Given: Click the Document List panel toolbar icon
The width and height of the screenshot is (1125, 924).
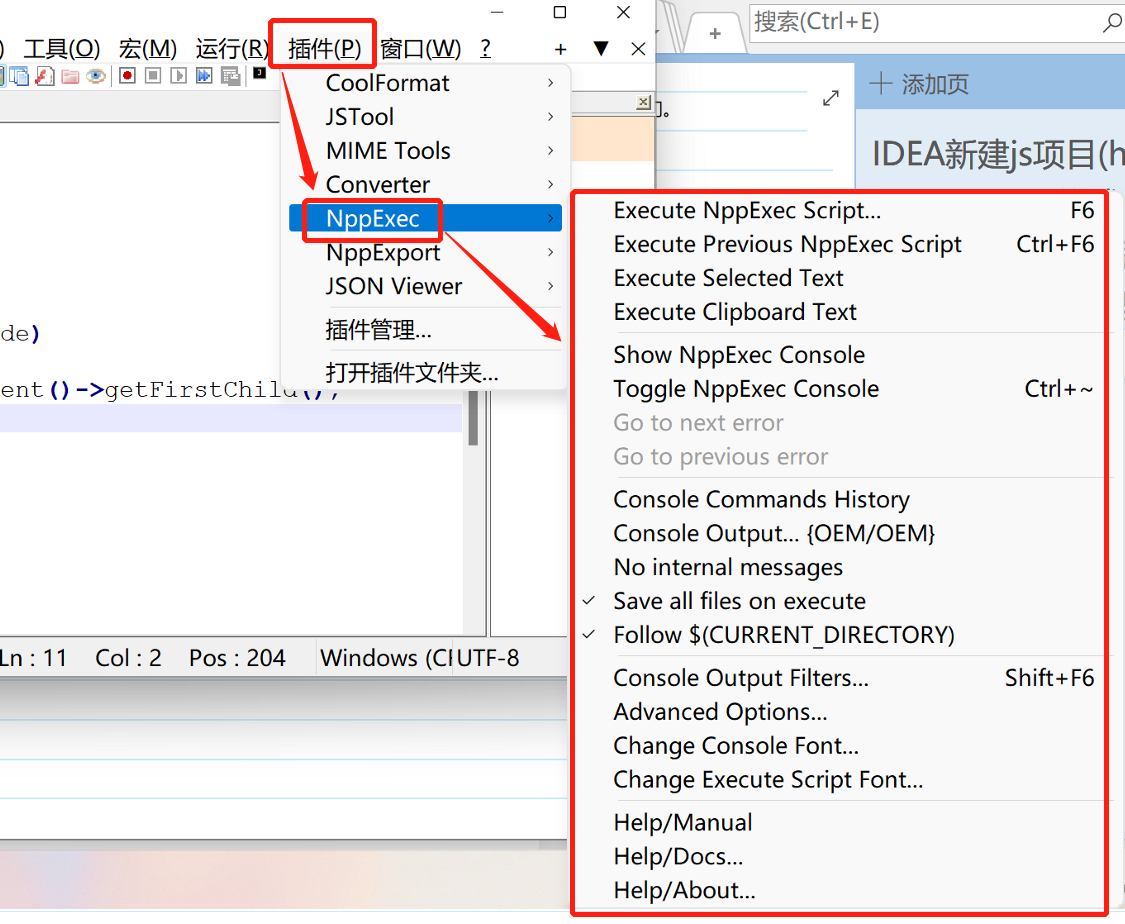Looking at the screenshot, I should click(19, 75).
